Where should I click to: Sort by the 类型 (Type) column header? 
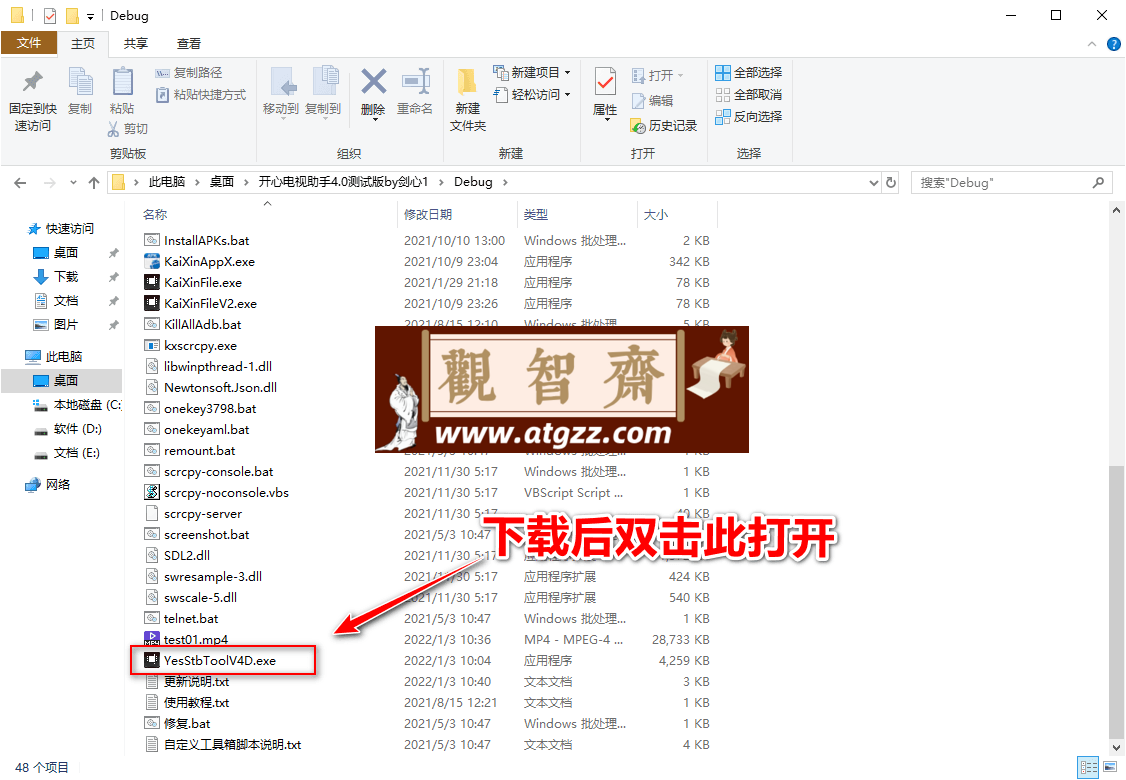[x=536, y=215]
